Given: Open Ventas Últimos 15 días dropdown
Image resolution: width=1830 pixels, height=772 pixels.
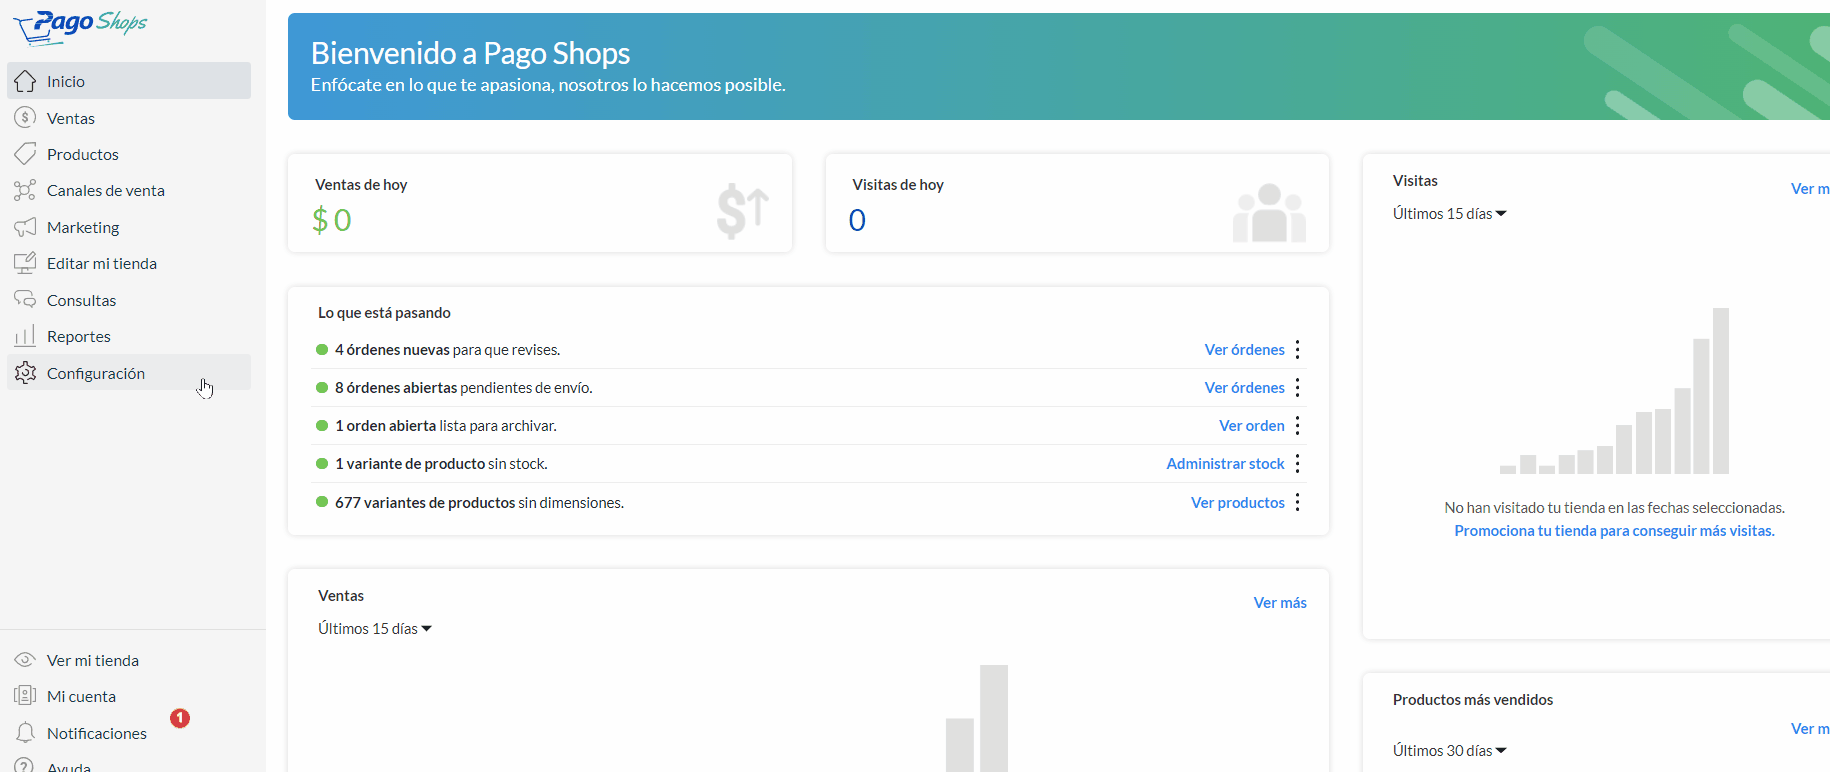Looking at the screenshot, I should 375,629.
